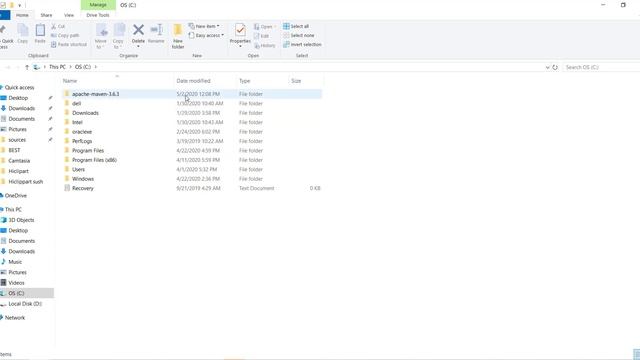Open the sources pinned folder
This screenshot has height=360, width=640.
tap(17, 140)
